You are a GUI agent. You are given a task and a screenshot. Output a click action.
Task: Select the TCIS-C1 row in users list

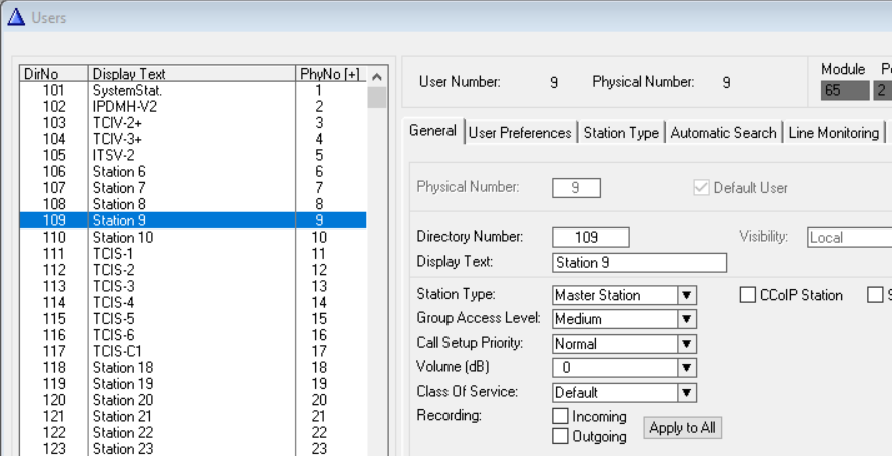pos(193,351)
